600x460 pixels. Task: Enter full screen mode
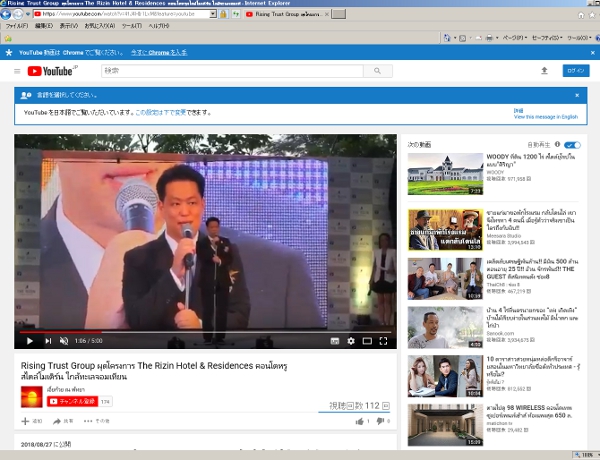[383, 341]
